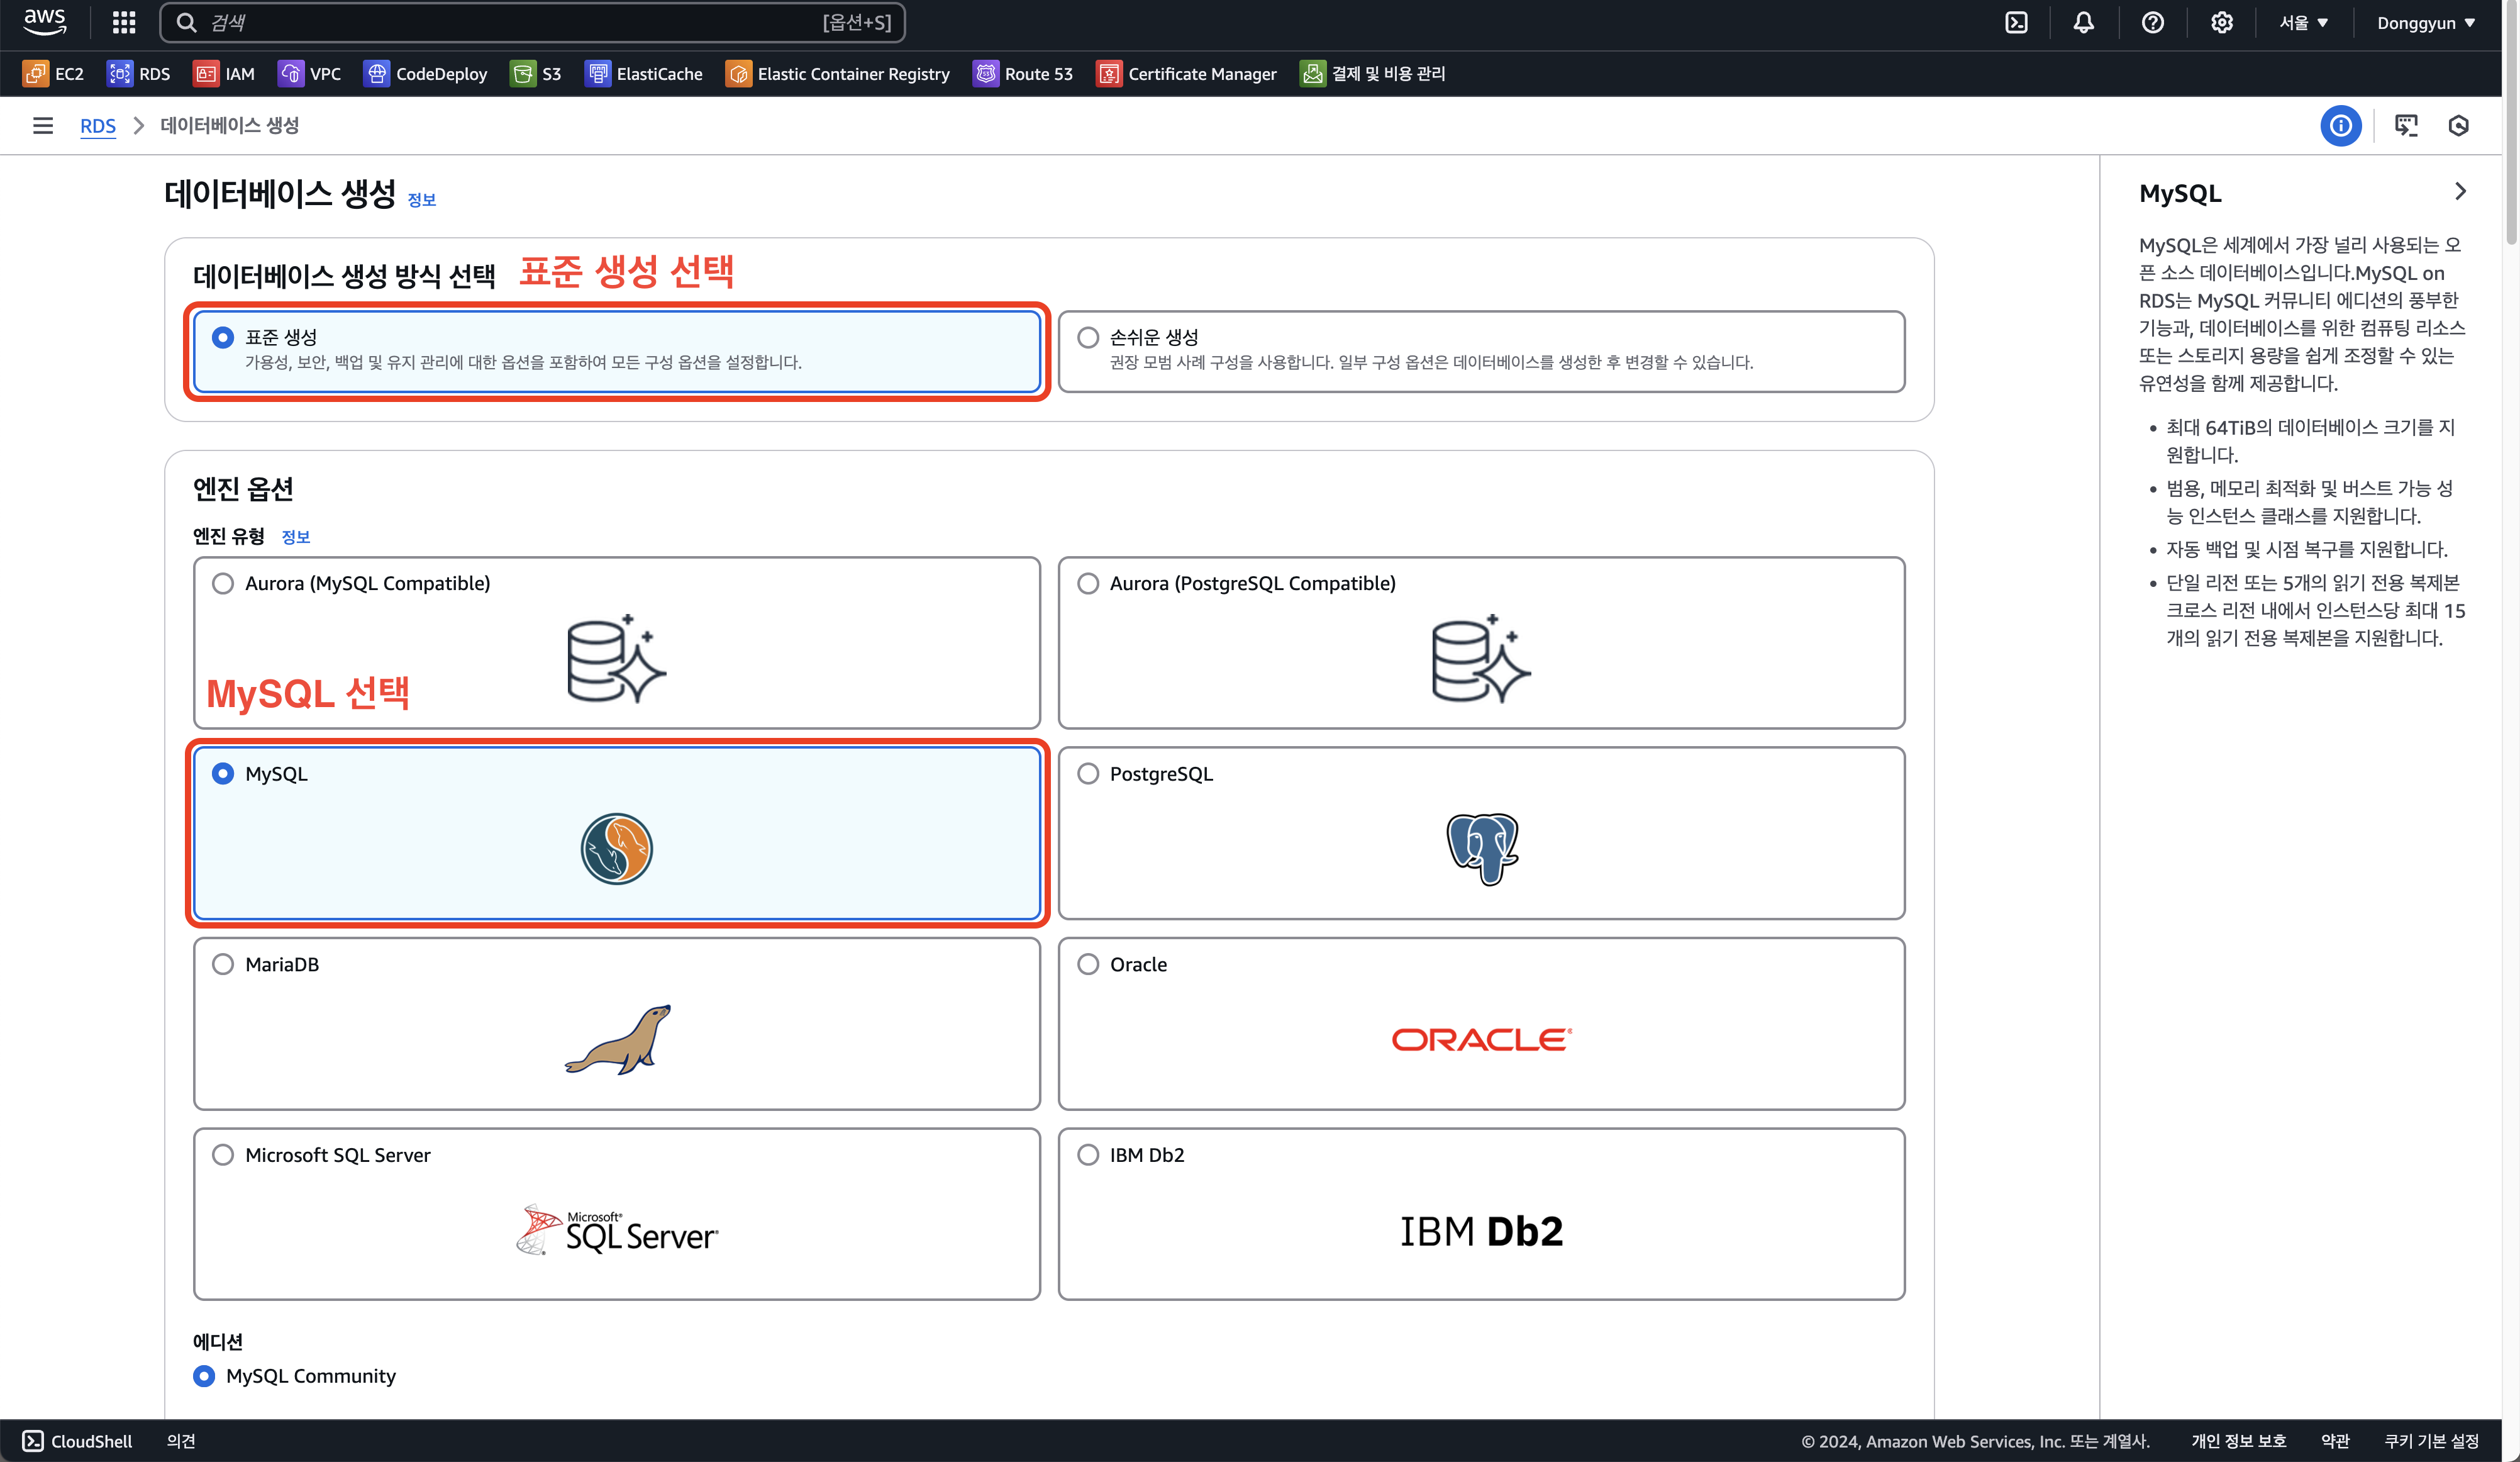Open the 서울 region dropdown
This screenshot has width=2520, height=1462.
[x=2304, y=22]
